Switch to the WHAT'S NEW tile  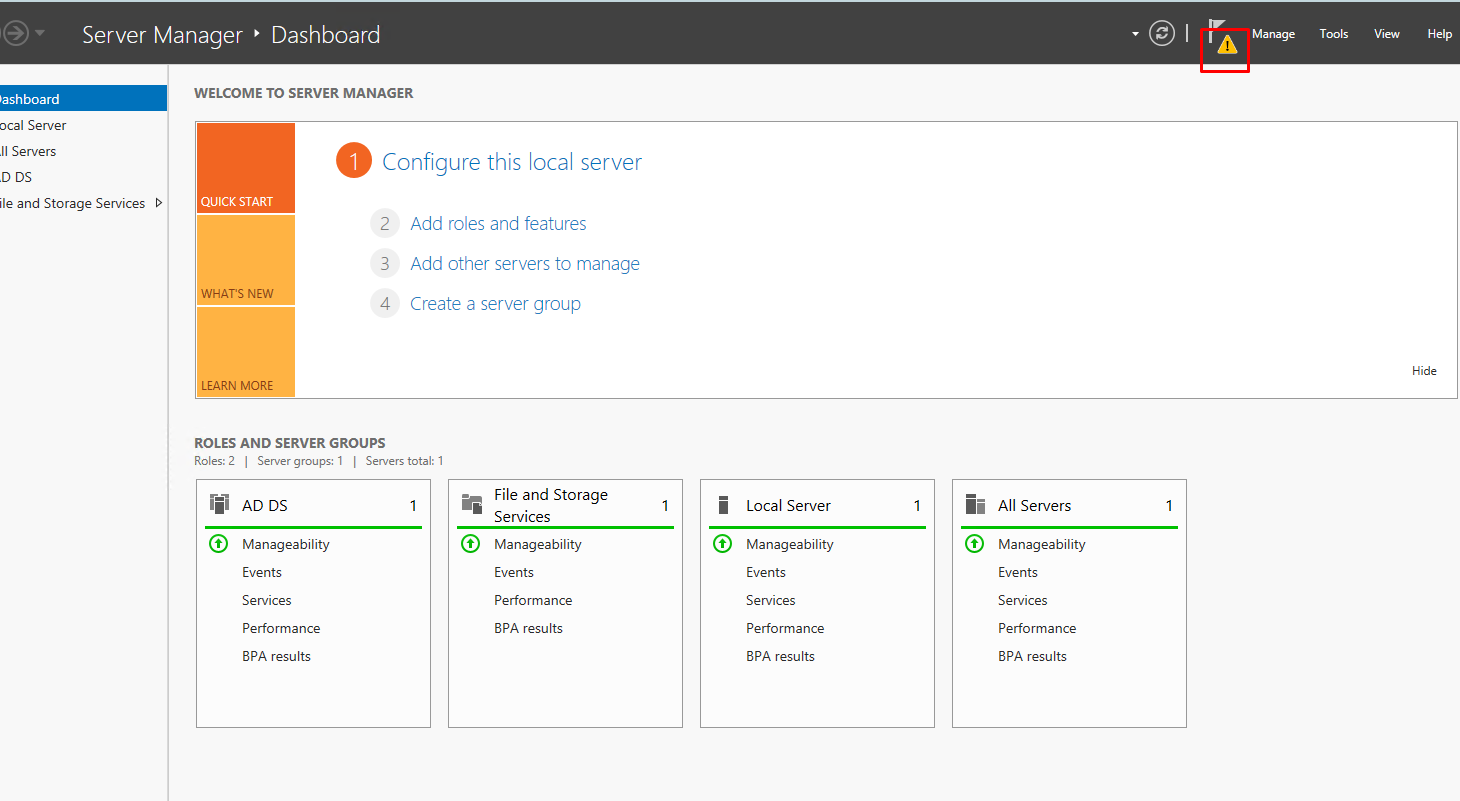[x=246, y=260]
